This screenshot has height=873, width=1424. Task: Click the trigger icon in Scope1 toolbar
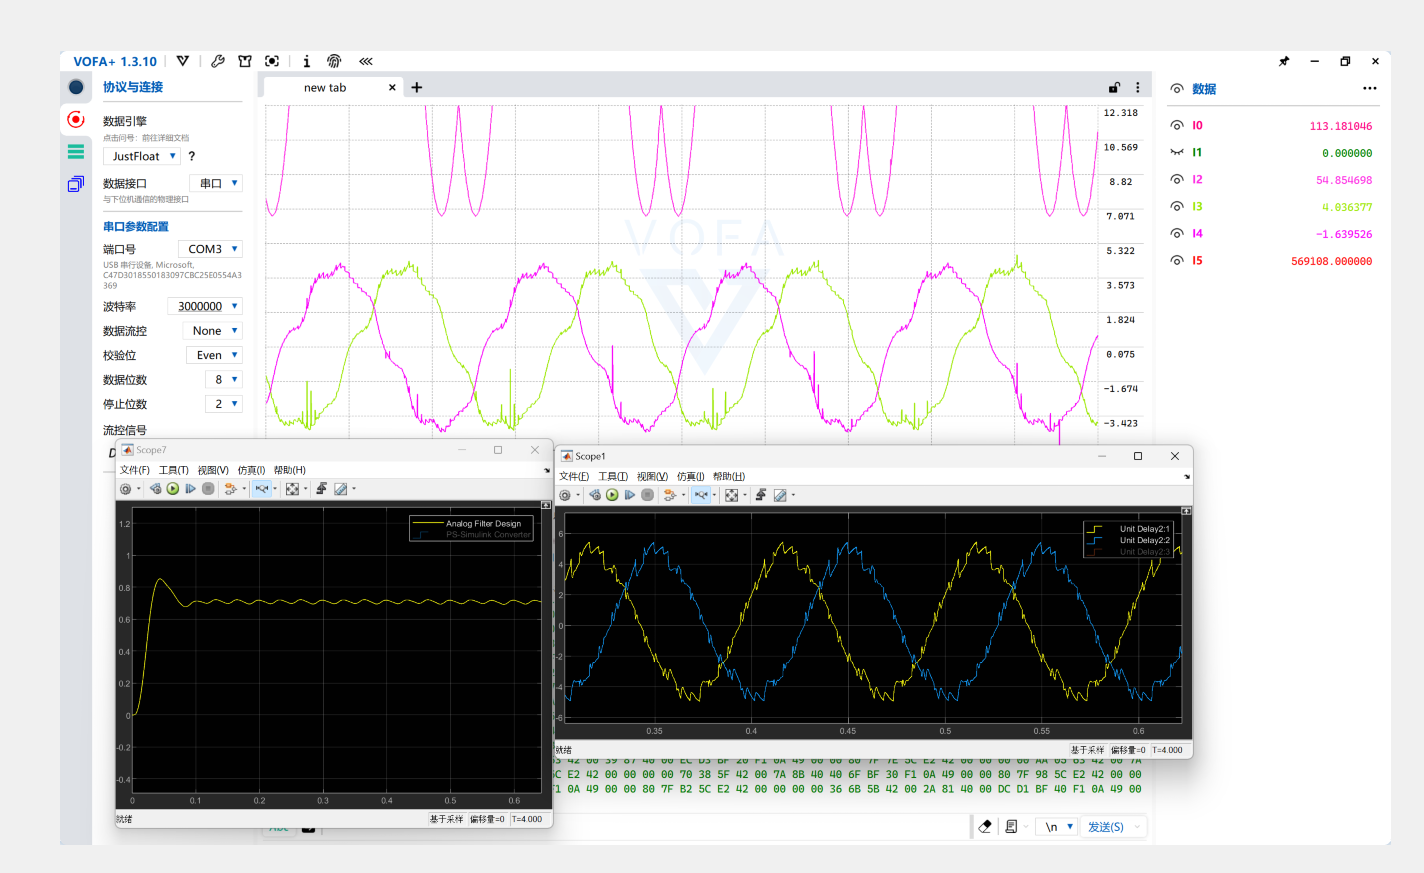click(x=761, y=495)
